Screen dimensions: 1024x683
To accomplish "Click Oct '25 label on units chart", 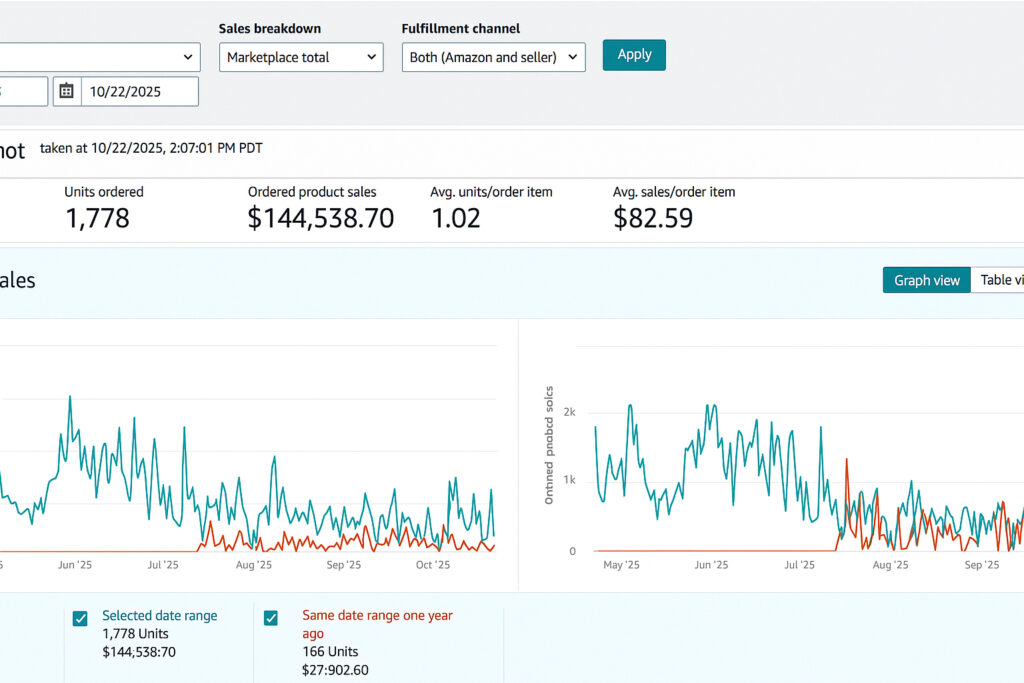I will click(x=433, y=565).
